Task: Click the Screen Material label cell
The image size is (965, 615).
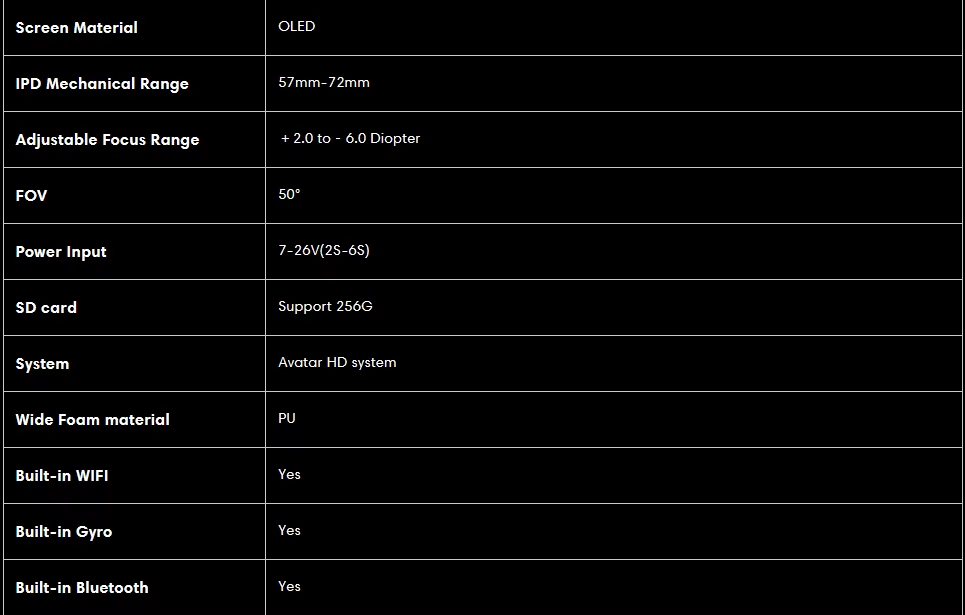Action: point(134,28)
